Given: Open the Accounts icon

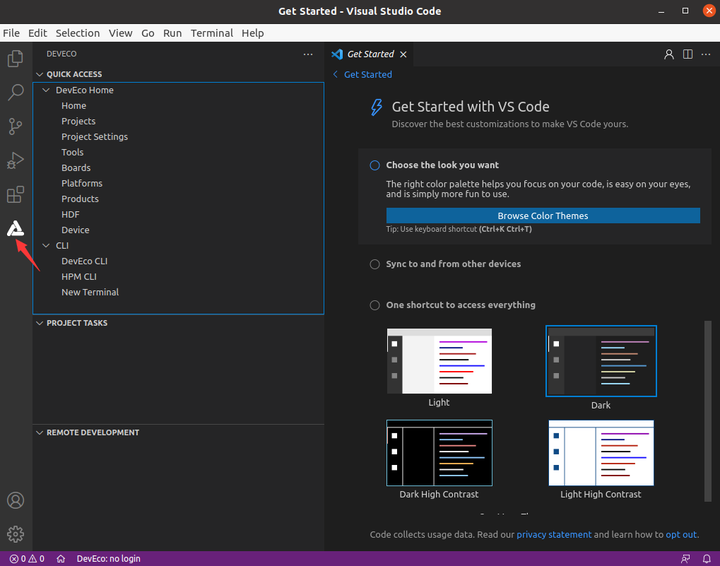Looking at the screenshot, I should click(15, 500).
